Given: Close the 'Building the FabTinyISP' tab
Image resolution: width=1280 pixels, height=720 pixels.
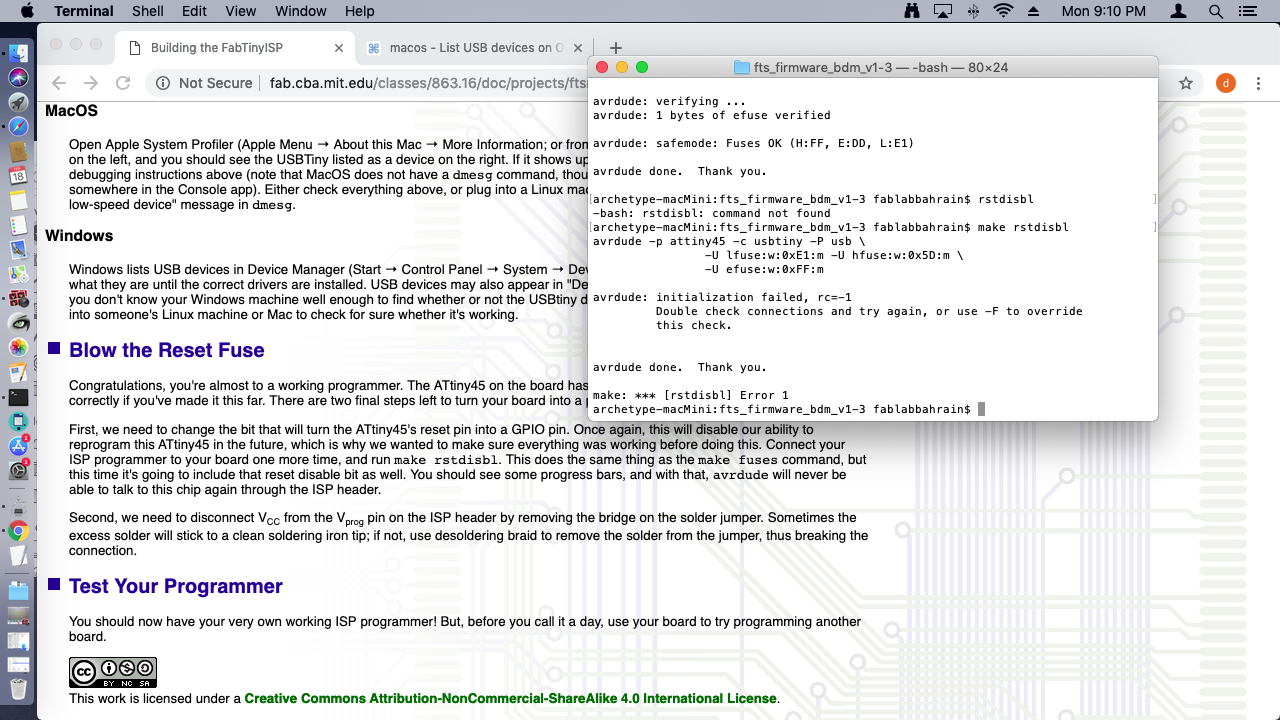Looking at the screenshot, I should coord(339,48).
